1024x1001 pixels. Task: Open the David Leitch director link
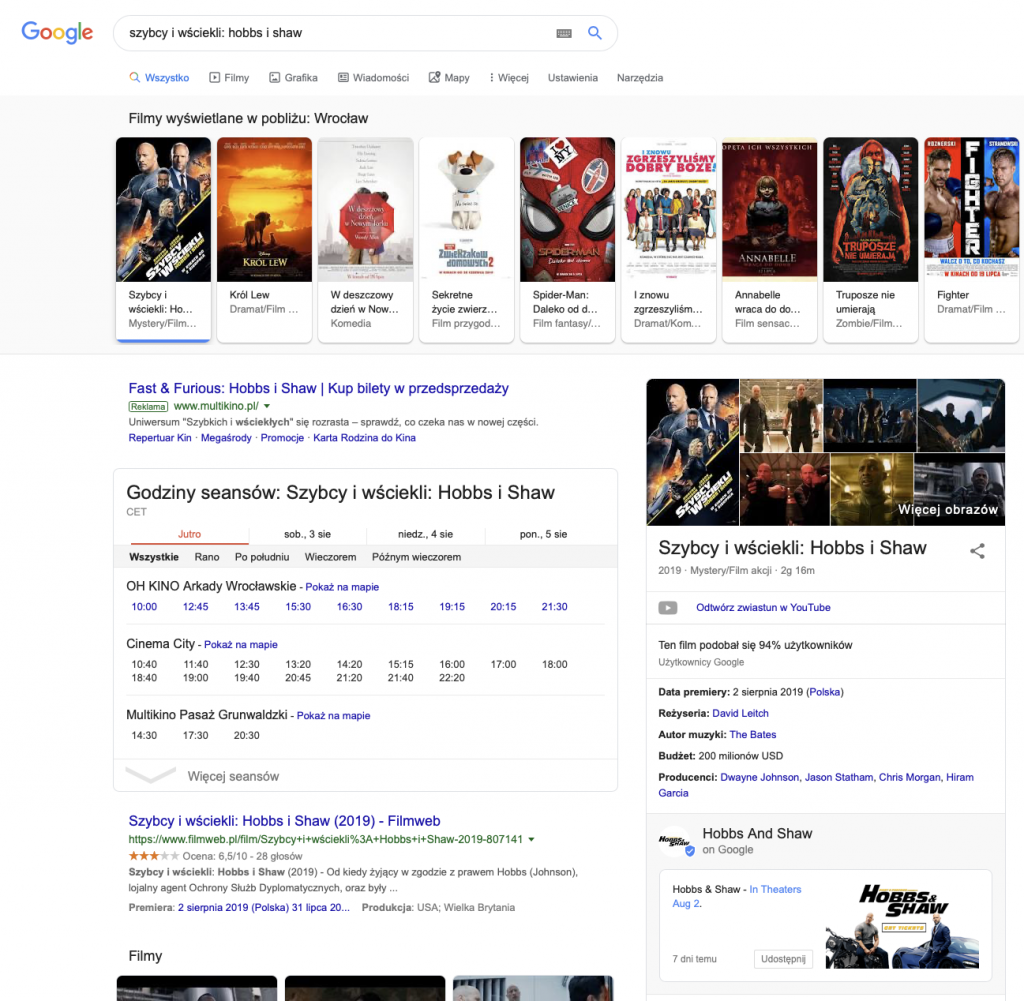741,714
